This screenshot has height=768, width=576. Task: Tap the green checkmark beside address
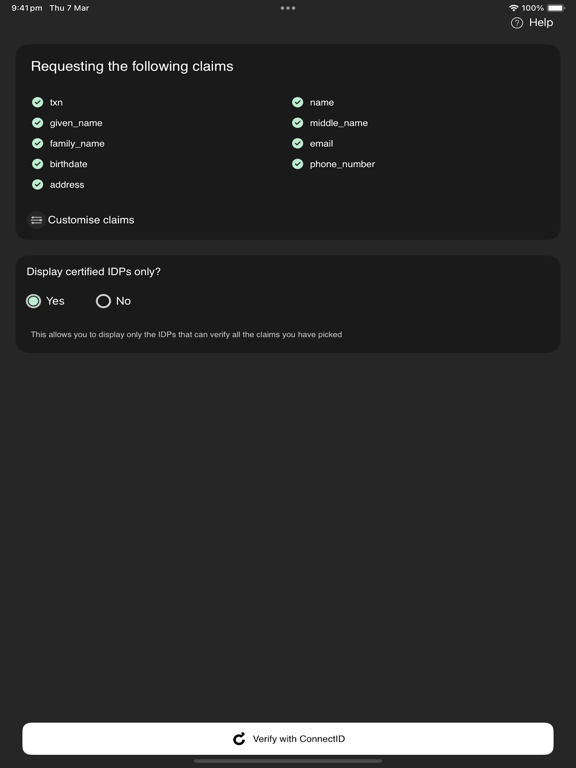coord(38,184)
